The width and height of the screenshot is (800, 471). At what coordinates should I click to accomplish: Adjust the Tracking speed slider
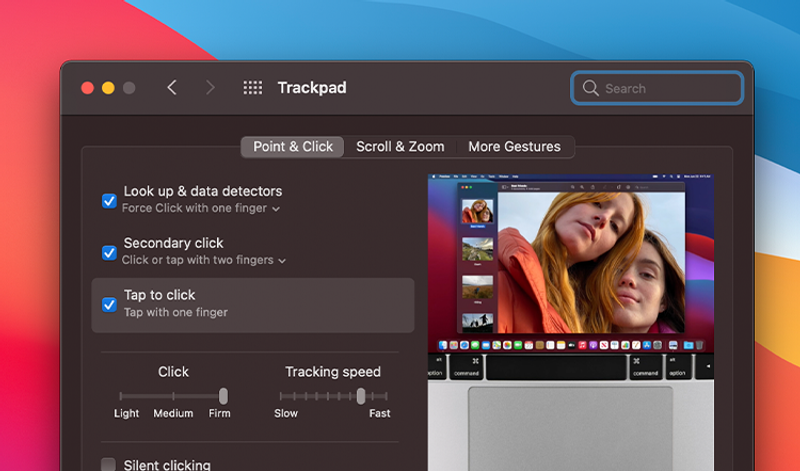point(333,396)
